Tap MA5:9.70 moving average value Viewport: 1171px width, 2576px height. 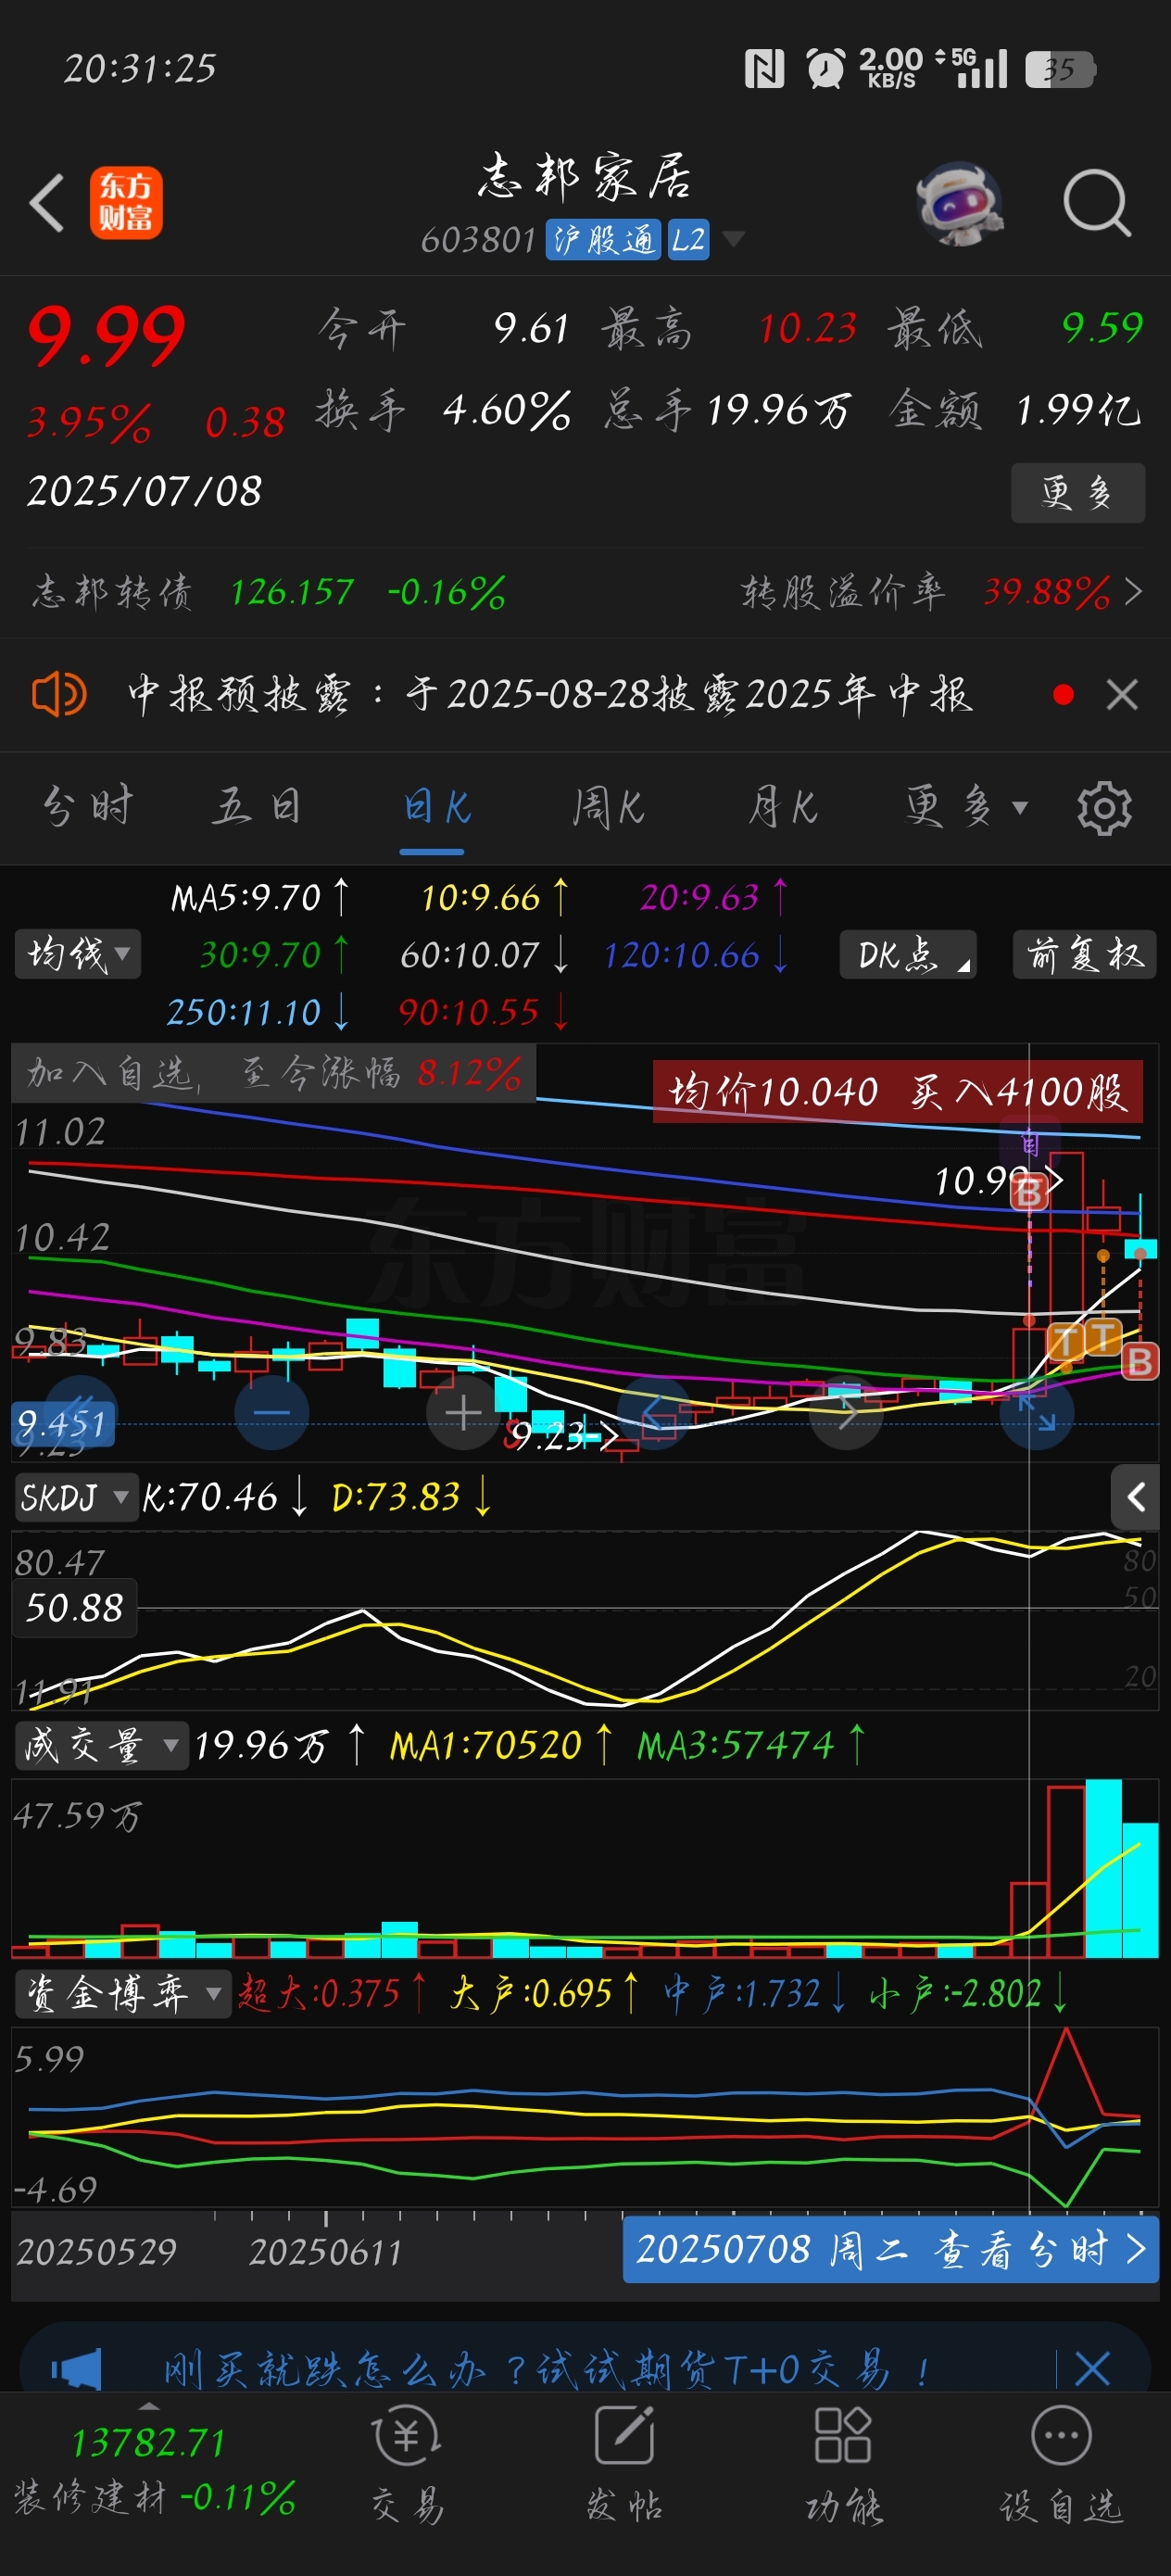click(259, 897)
